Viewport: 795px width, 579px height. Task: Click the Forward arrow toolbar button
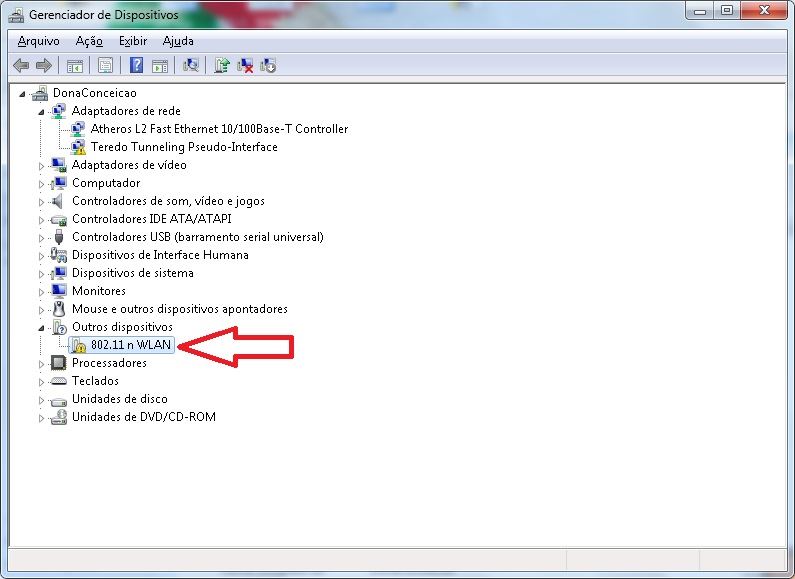(x=44, y=65)
